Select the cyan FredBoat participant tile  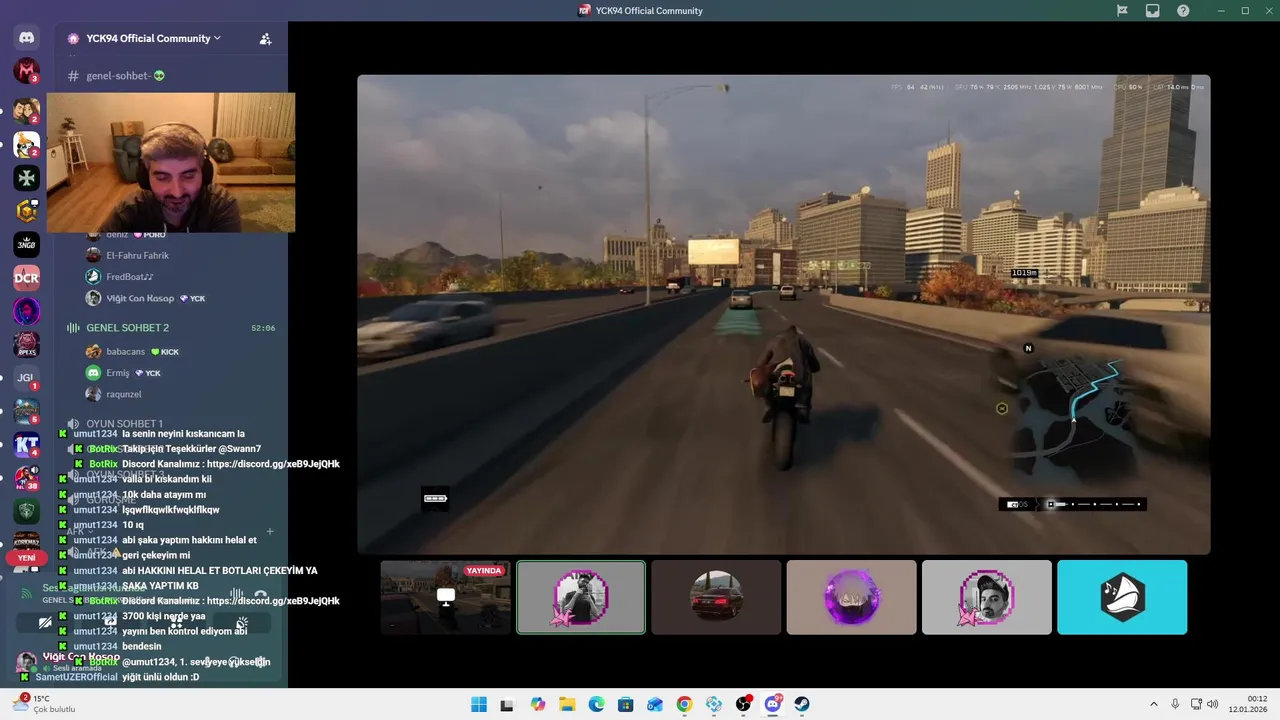(x=1122, y=597)
